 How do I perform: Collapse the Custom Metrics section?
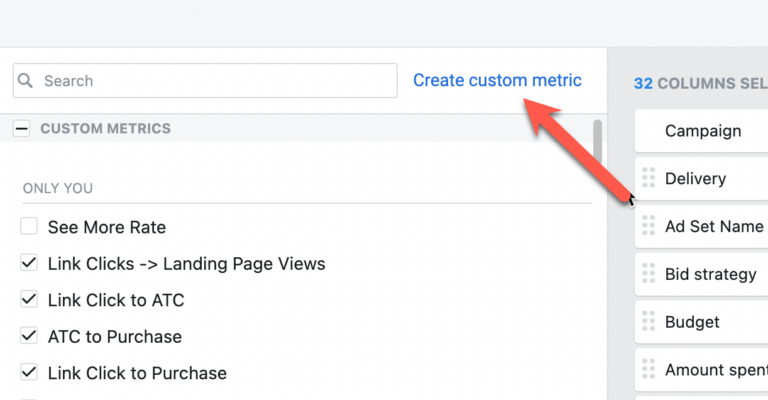pyautogui.click(x=21, y=129)
